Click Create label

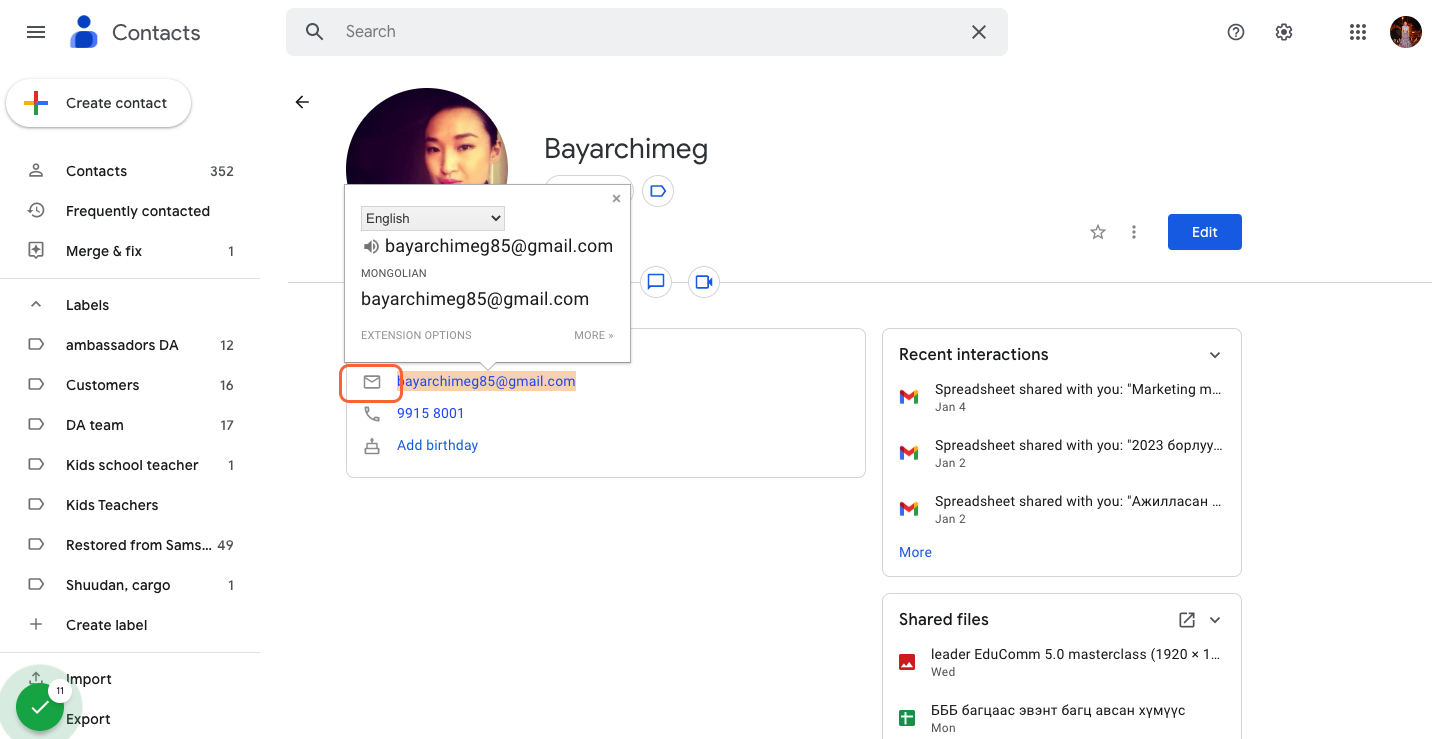(130, 625)
